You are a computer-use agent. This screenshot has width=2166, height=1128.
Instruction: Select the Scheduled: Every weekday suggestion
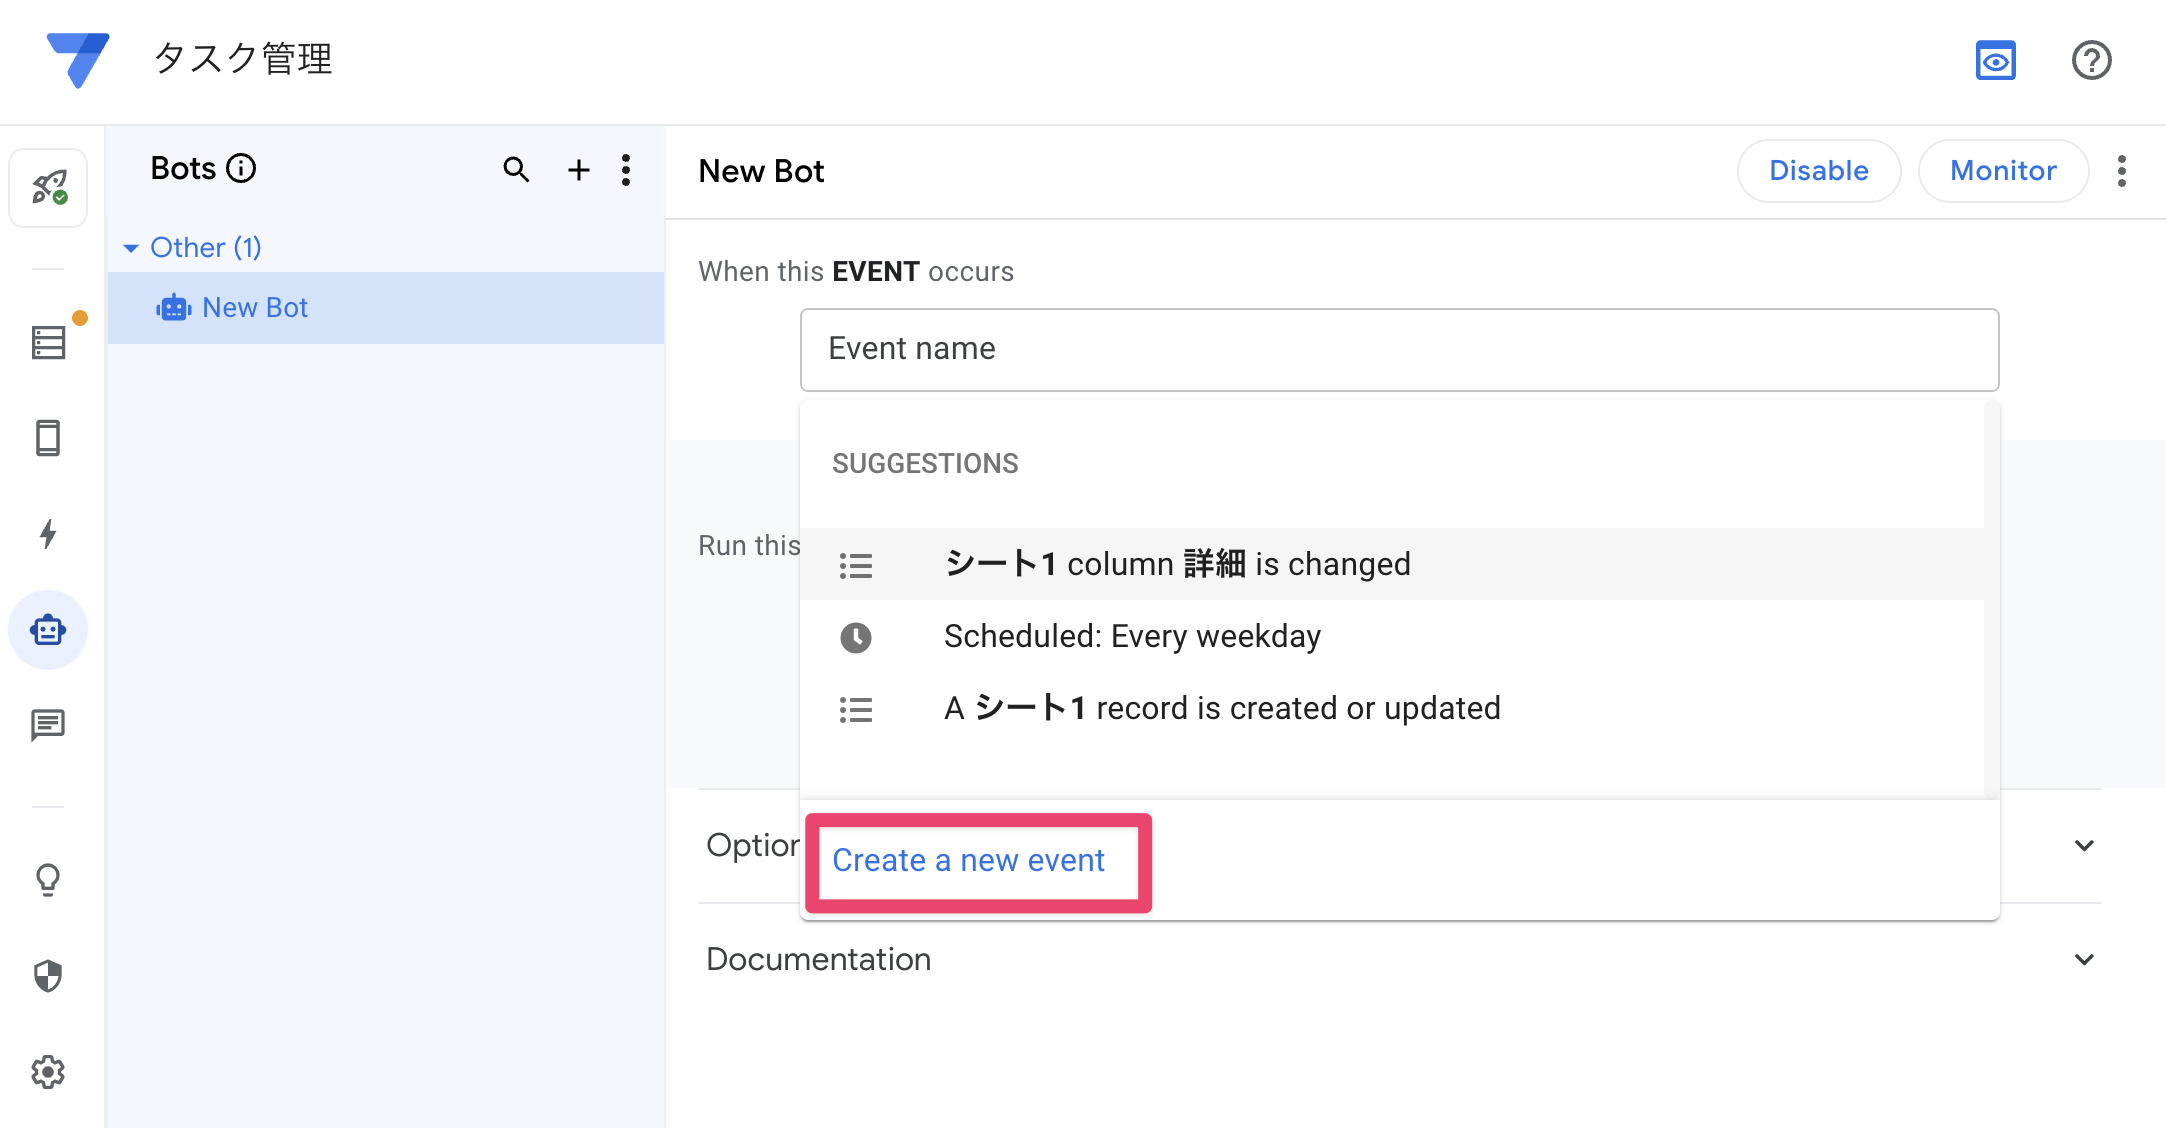click(x=1132, y=636)
